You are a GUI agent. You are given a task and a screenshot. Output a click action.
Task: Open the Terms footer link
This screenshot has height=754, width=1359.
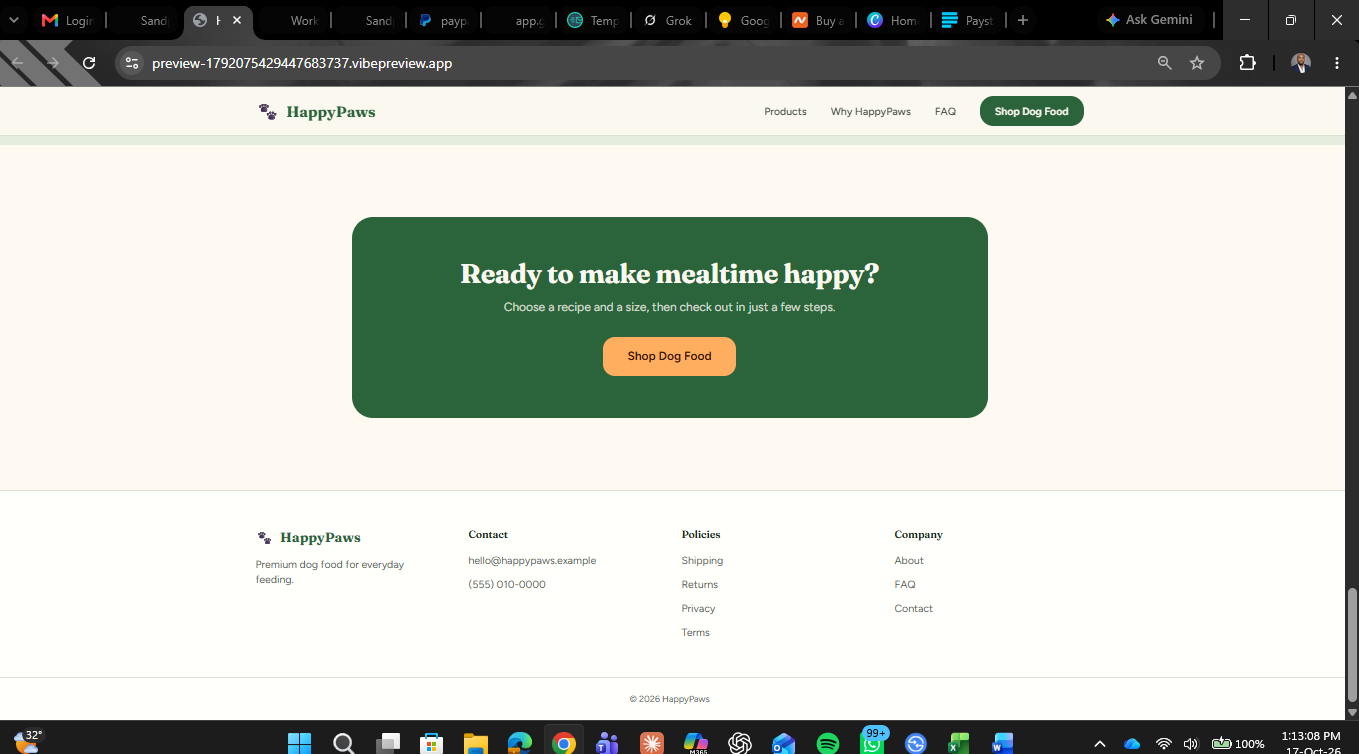point(695,633)
